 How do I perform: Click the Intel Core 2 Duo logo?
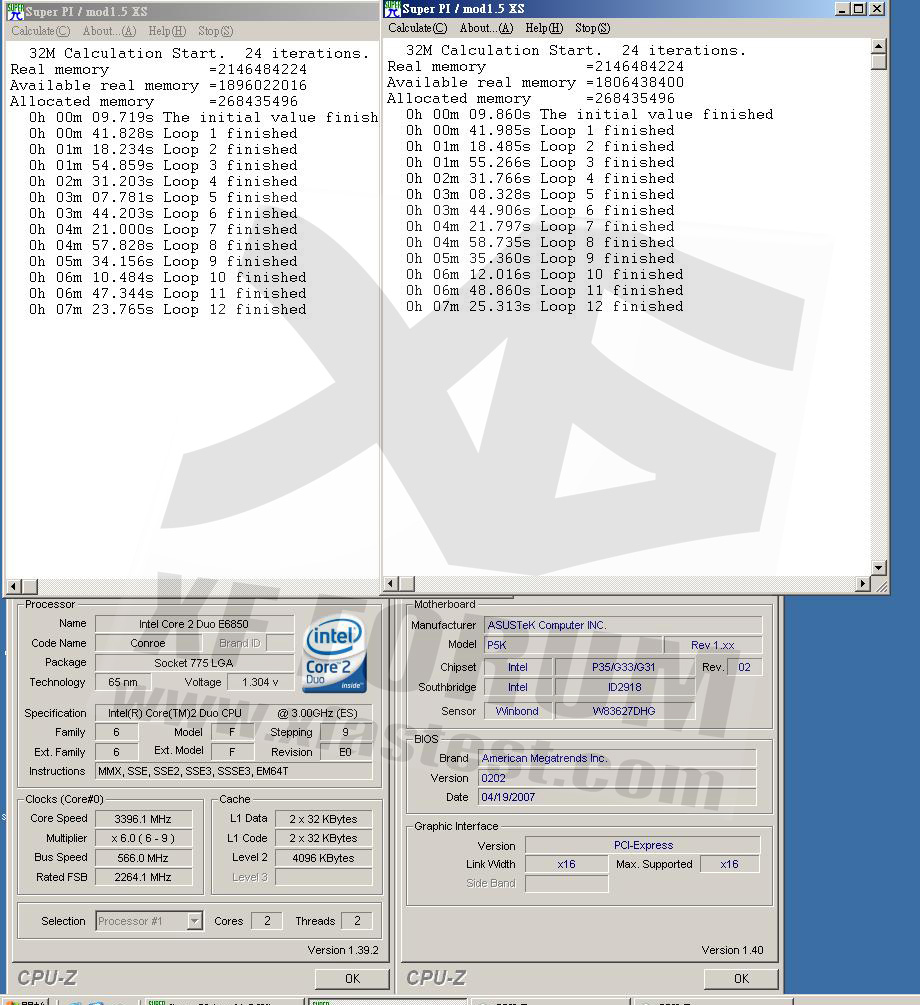coord(334,656)
